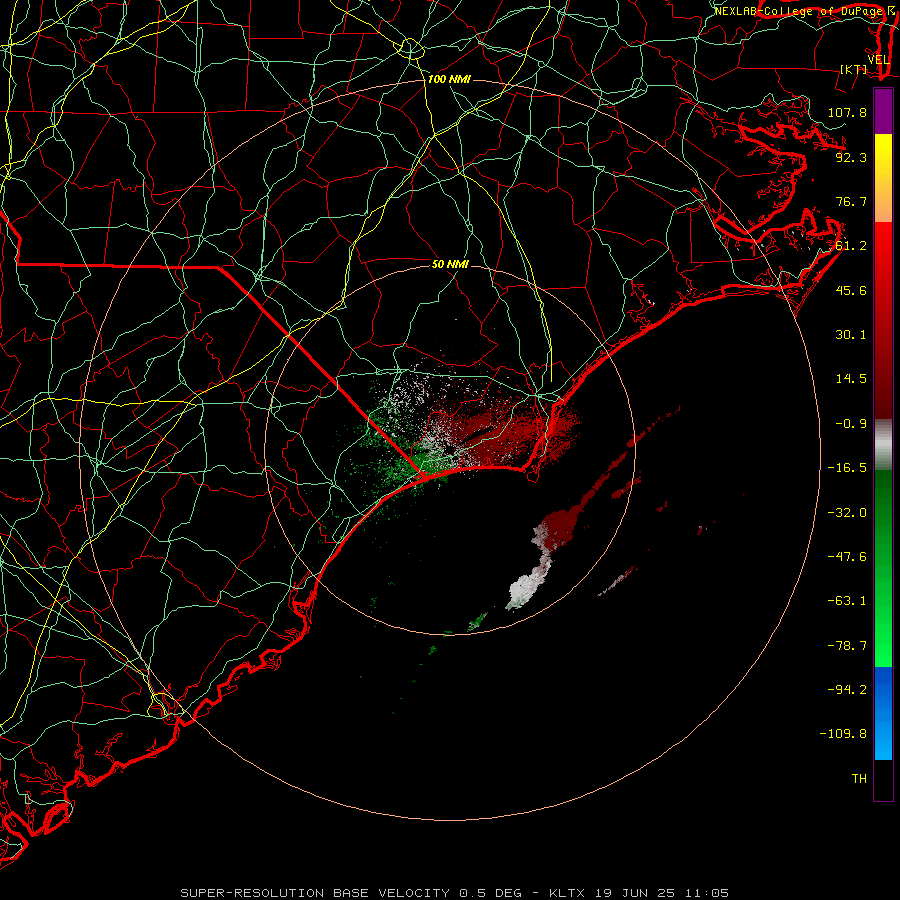The width and height of the screenshot is (900, 900).
Task: Click the -16.5 legend value
Action: click(847, 468)
